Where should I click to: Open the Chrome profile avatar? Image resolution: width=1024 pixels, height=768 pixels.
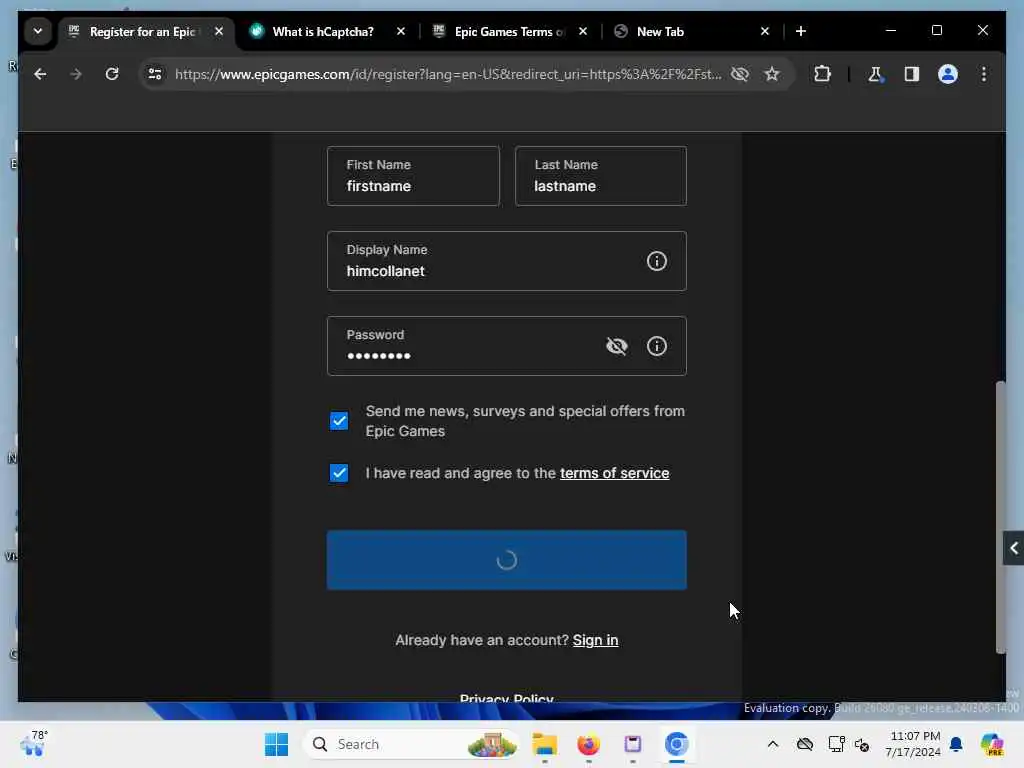coord(948,74)
